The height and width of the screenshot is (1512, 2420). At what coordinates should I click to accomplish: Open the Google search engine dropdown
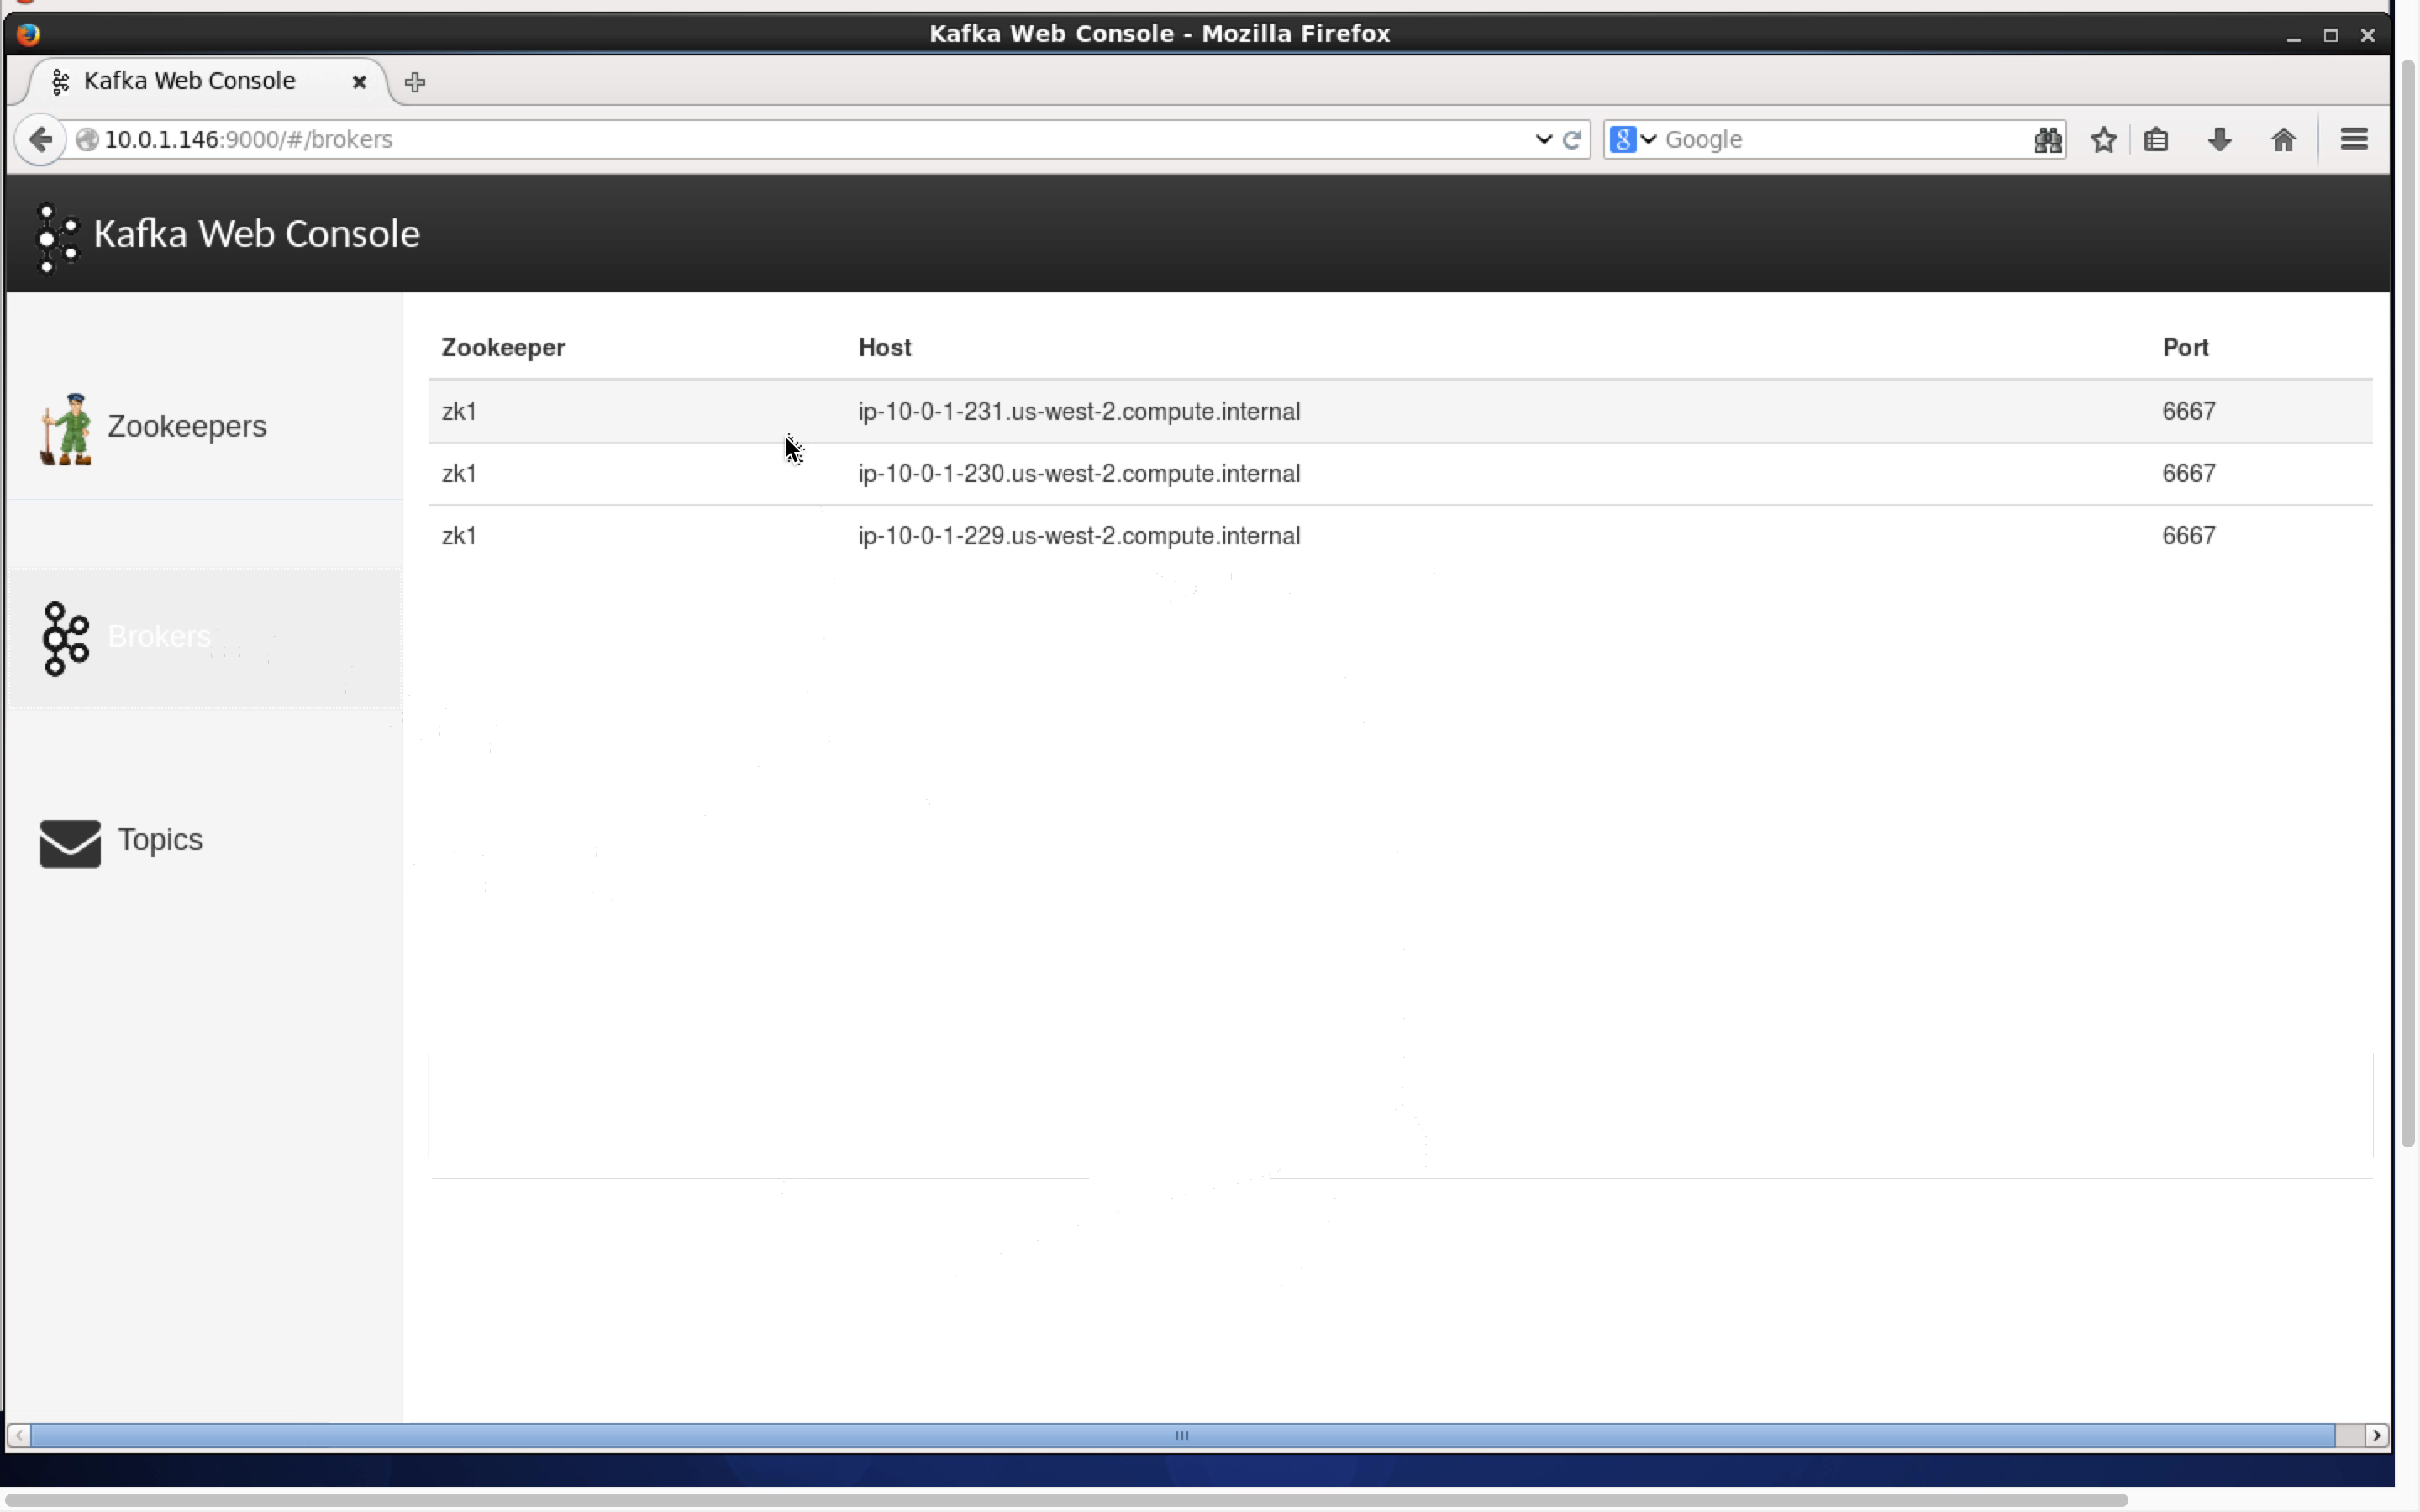click(1634, 139)
